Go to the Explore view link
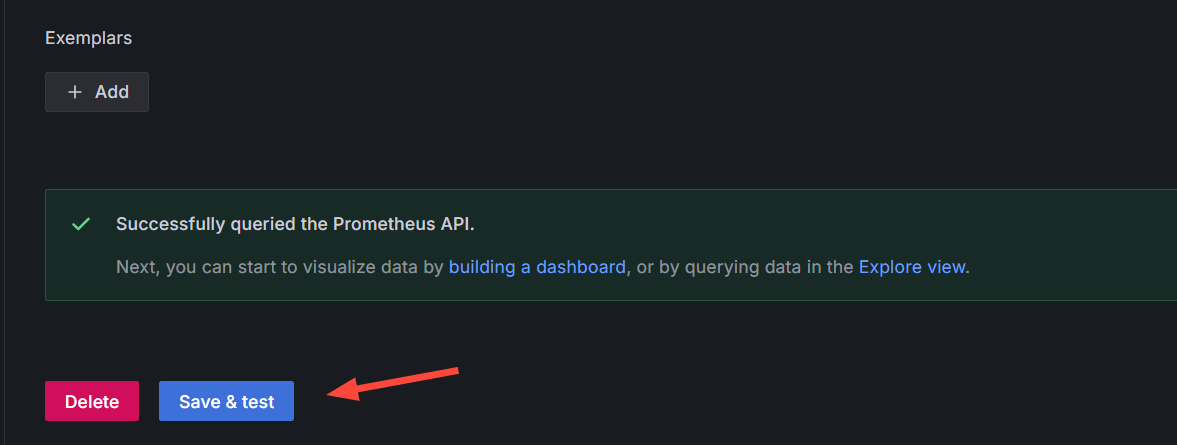The height and width of the screenshot is (445, 1177). pyautogui.click(x=911, y=267)
